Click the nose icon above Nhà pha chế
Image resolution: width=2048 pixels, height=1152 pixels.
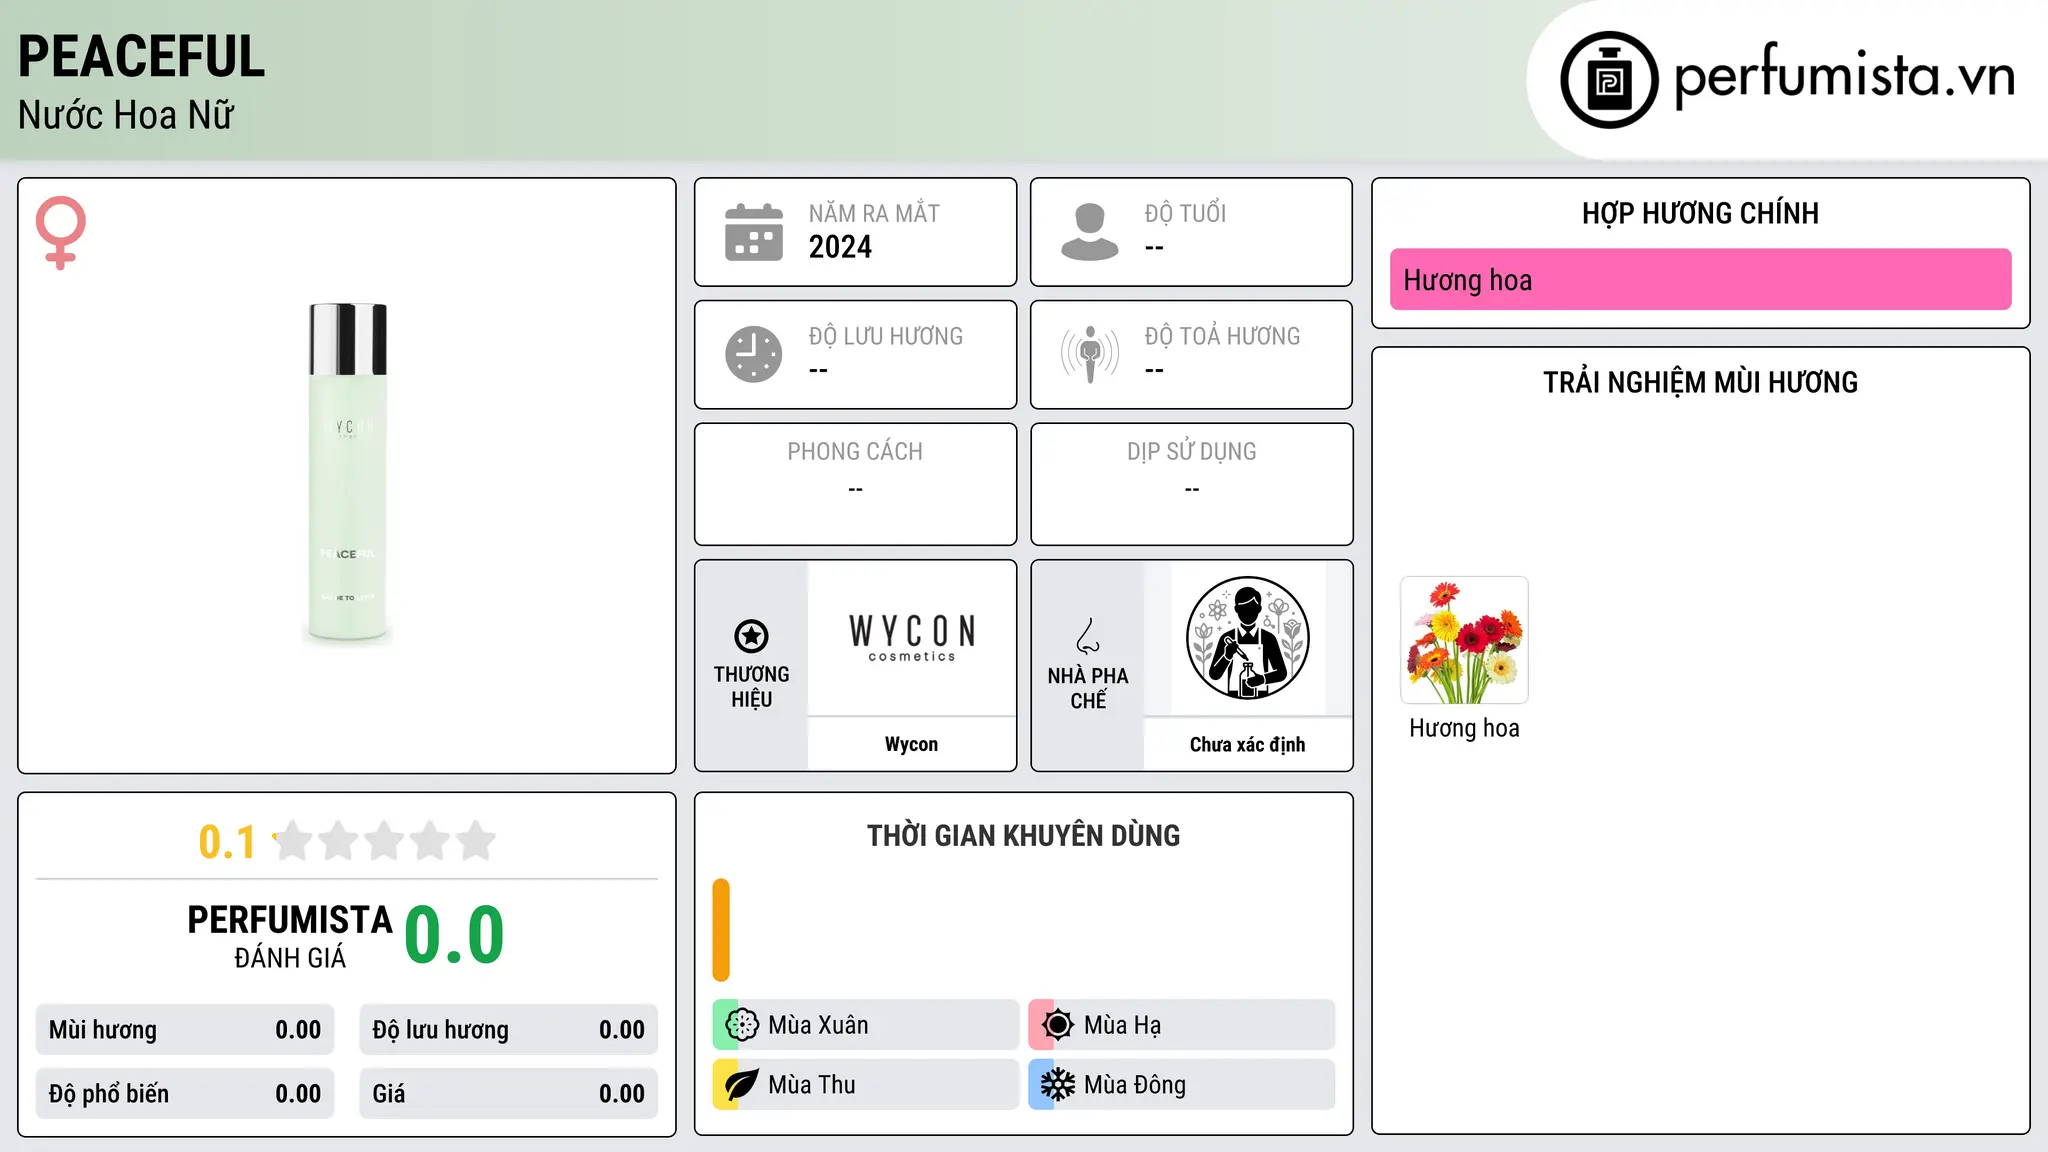tap(1088, 636)
